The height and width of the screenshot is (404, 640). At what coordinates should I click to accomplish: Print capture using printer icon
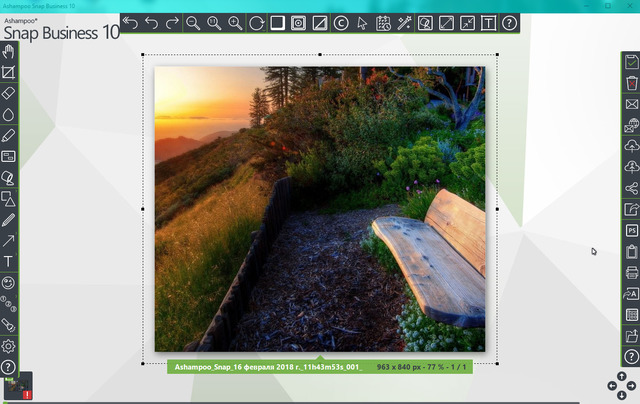pyautogui.click(x=631, y=272)
